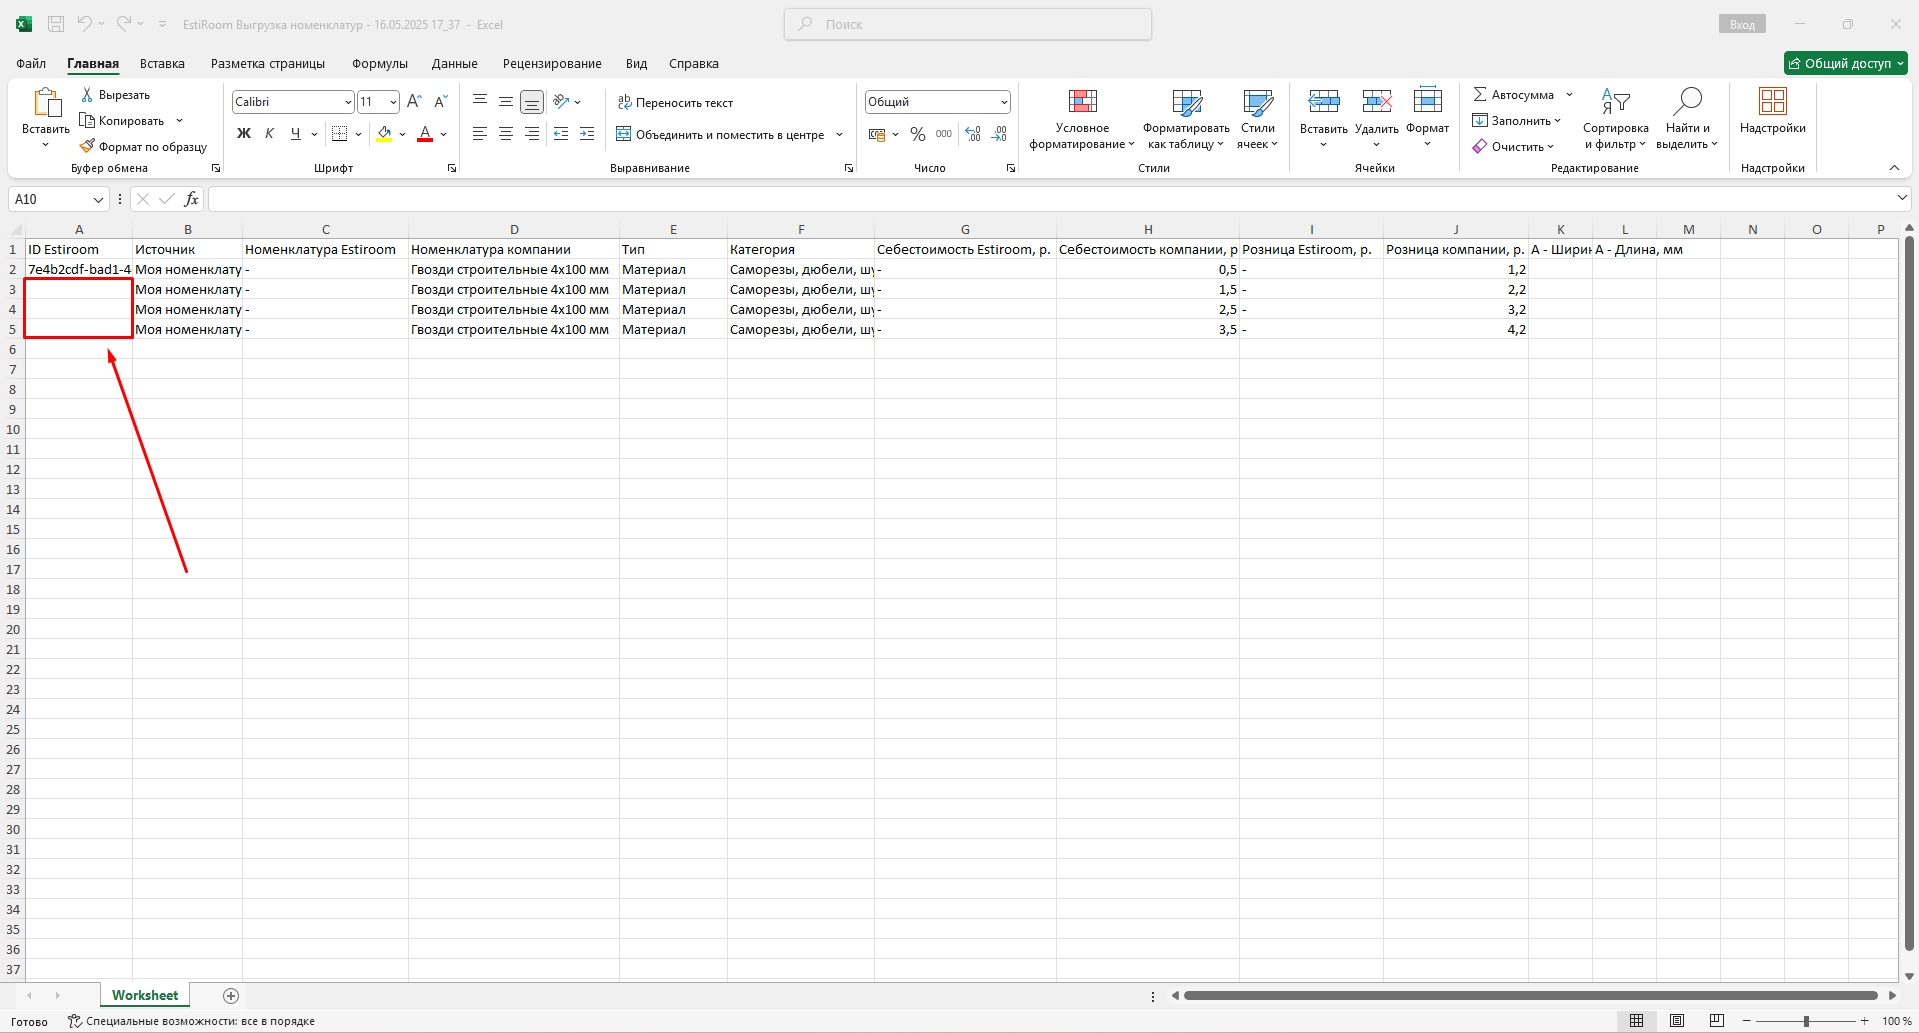Click the formula bar input field
This screenshot has height=1033, width=1919.
tap(1050, 199)
